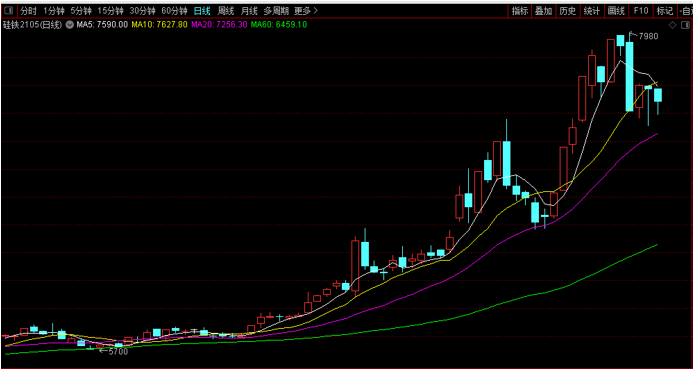This screenshot has width=700, height=371.
Task: Click the MA60 green indicator label
Action: pos(279,25)
